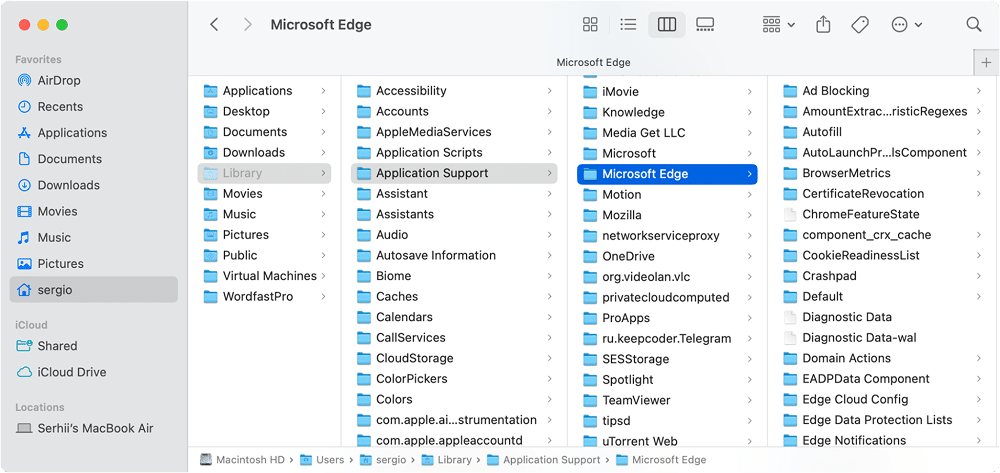Click the Edit Tags icon

tap(860, 25)
